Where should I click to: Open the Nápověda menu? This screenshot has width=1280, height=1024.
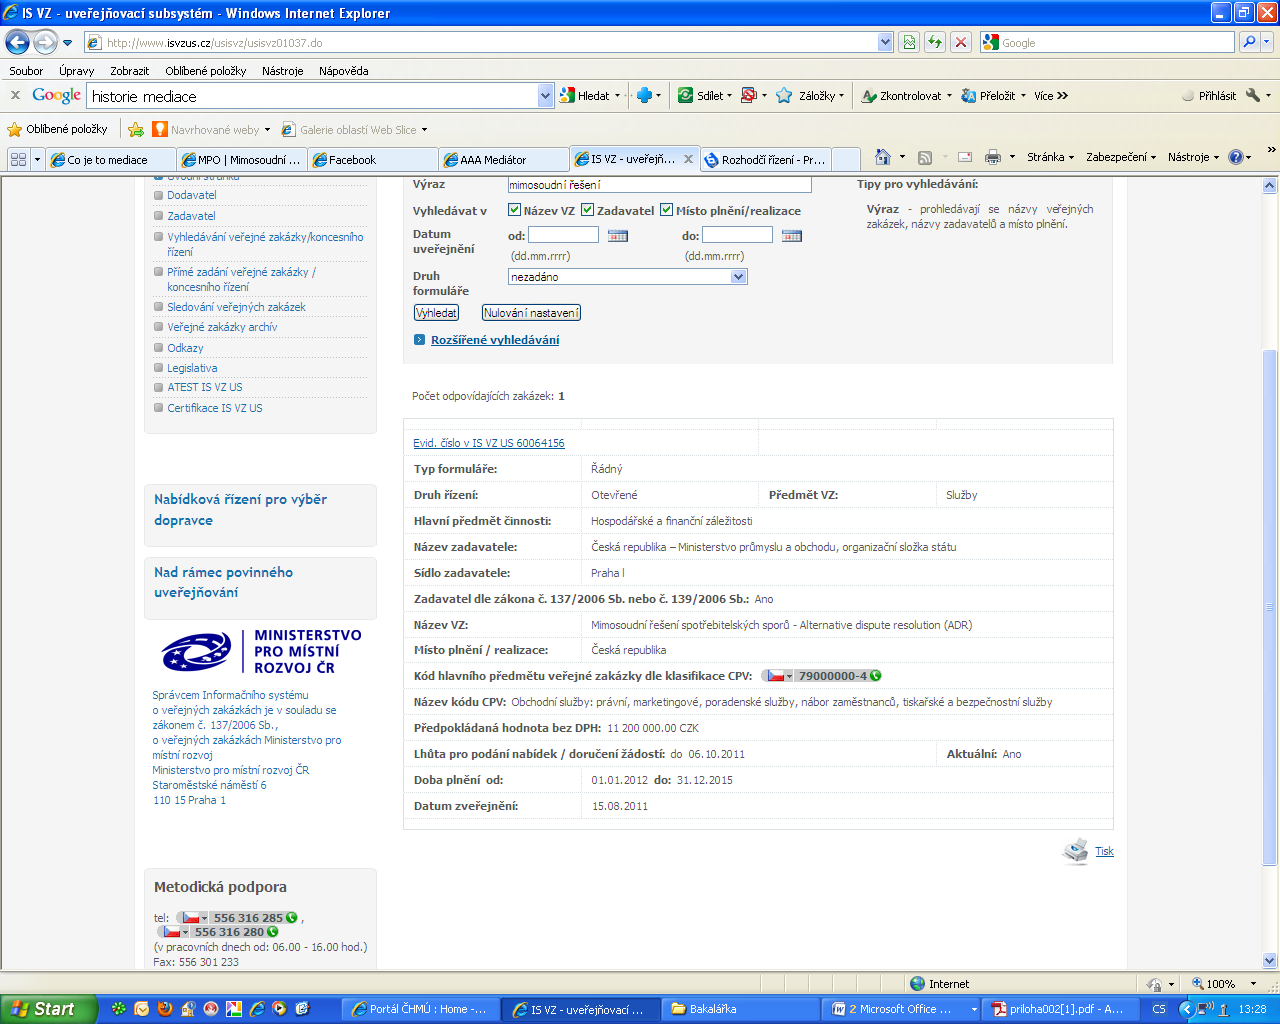pos(343,71)
